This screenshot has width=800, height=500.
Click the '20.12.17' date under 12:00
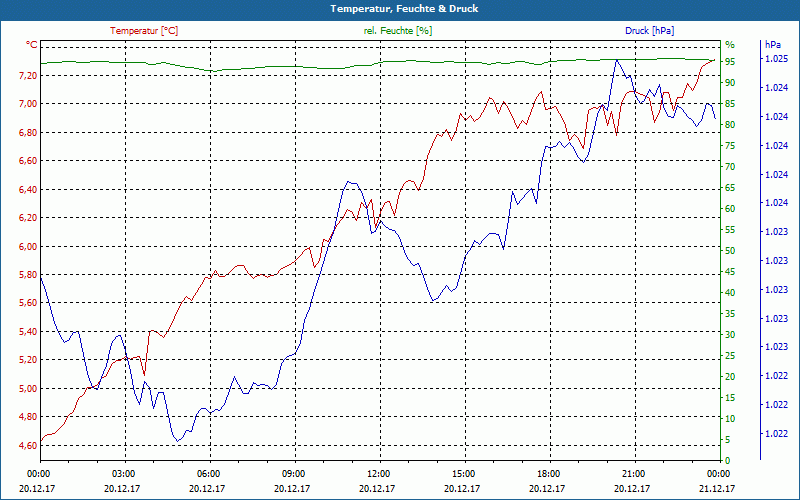click(377, 488)
